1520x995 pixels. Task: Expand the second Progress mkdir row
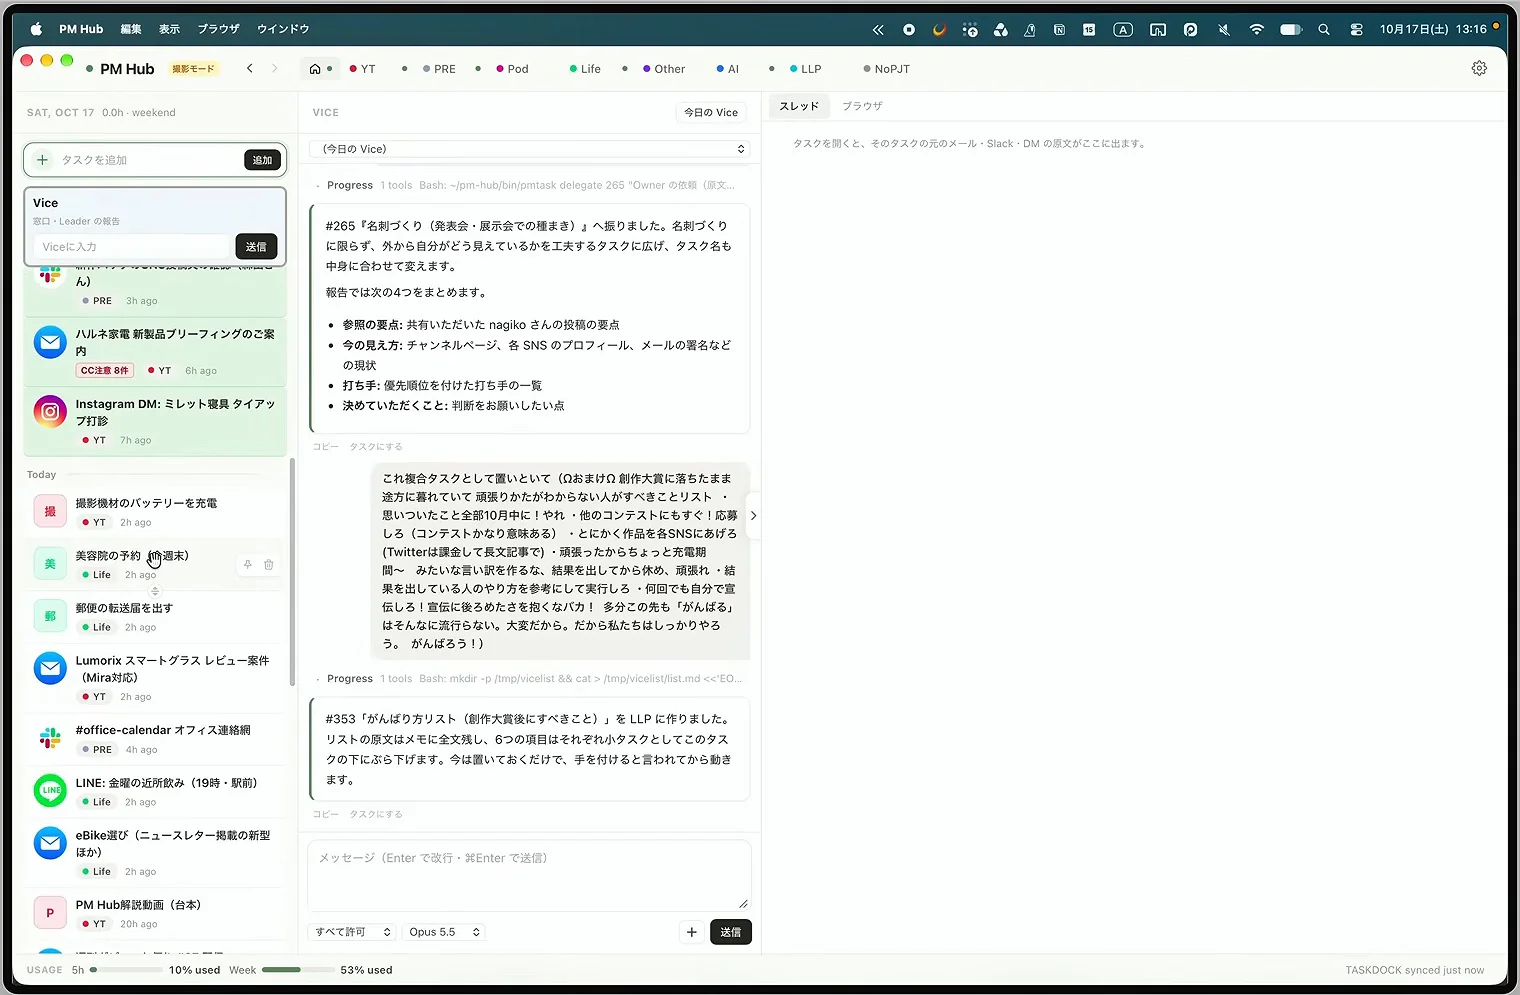[529, 678]
